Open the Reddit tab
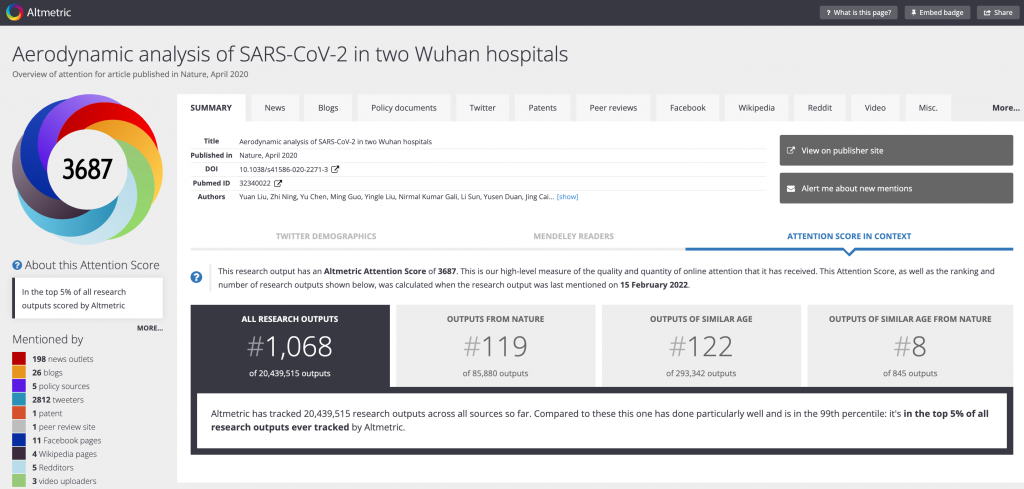Image resolution: width=1024 pixels, height=489 pixels. (820, 108)
